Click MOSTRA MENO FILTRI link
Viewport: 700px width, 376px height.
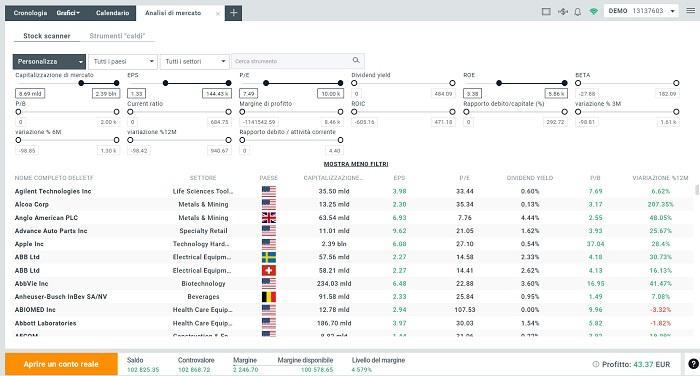coord(356,164)
